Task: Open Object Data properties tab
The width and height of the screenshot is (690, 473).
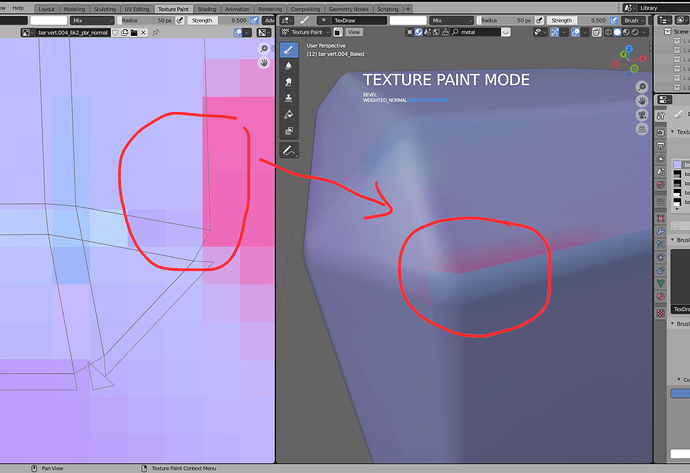Action: click(x=661, y=283)
